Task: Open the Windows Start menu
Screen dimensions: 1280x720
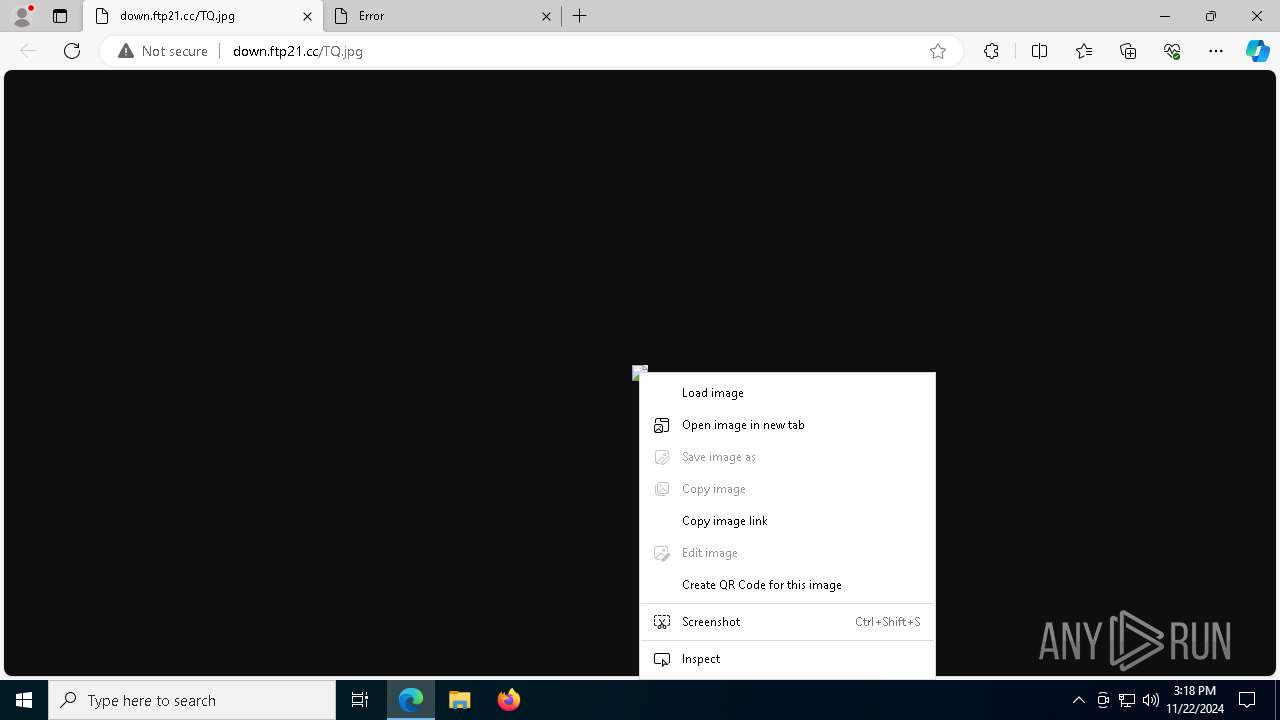Action: [24, 700]
